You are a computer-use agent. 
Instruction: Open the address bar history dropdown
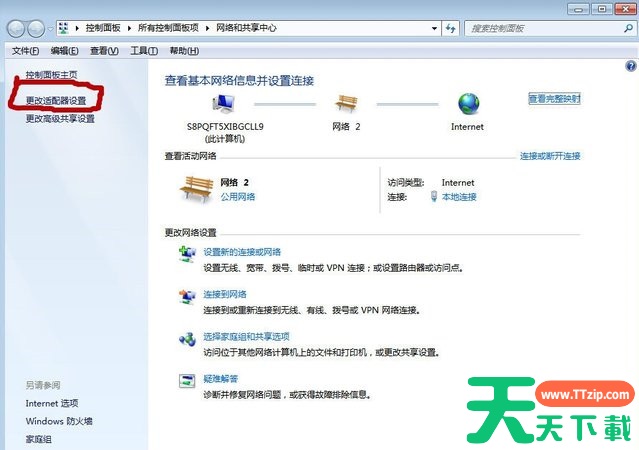point(434,29)
